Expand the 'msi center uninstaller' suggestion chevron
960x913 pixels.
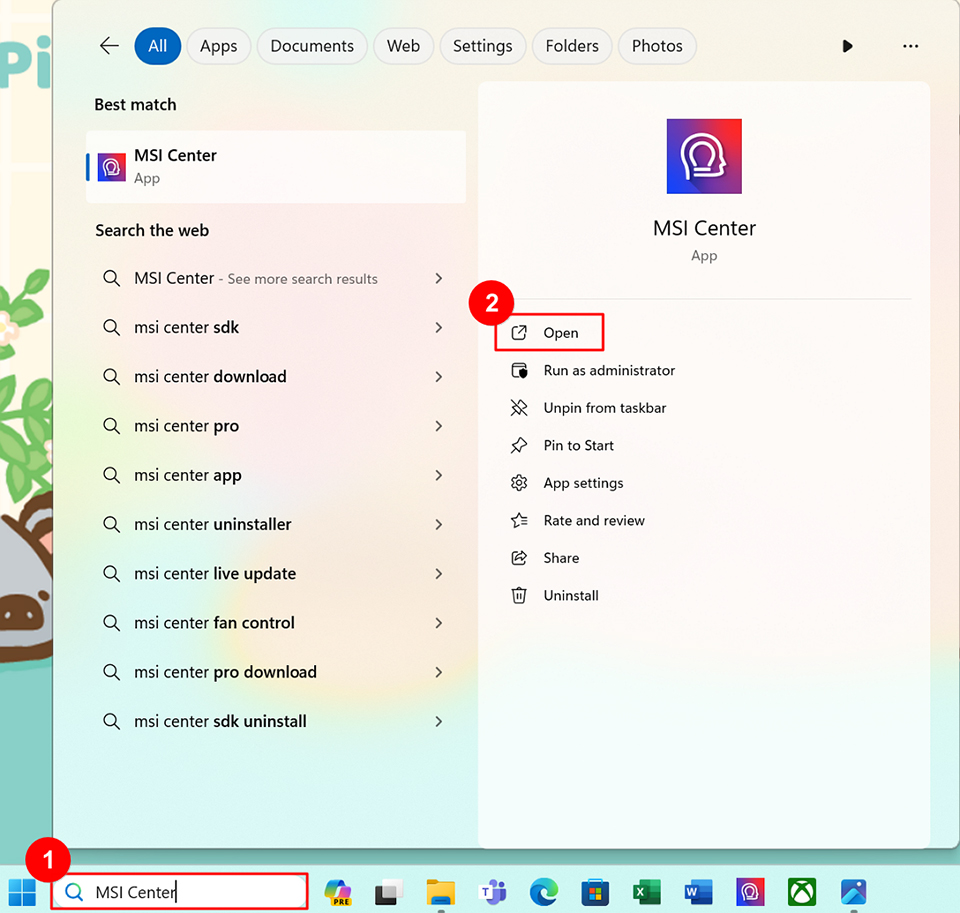pyautogui.click(x=438, y=525)
